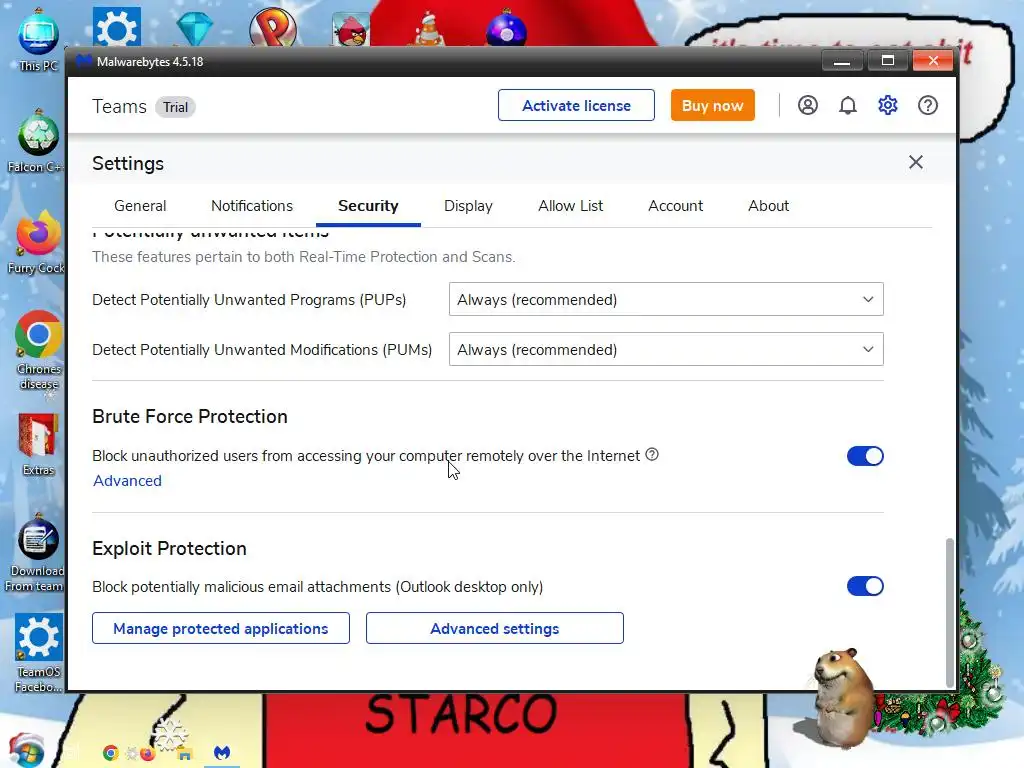The height and width of the screenshot is (768, 1024).
Task: Open the Bejeweled diamond desktop icon
Action: click(x=195, y=29)
